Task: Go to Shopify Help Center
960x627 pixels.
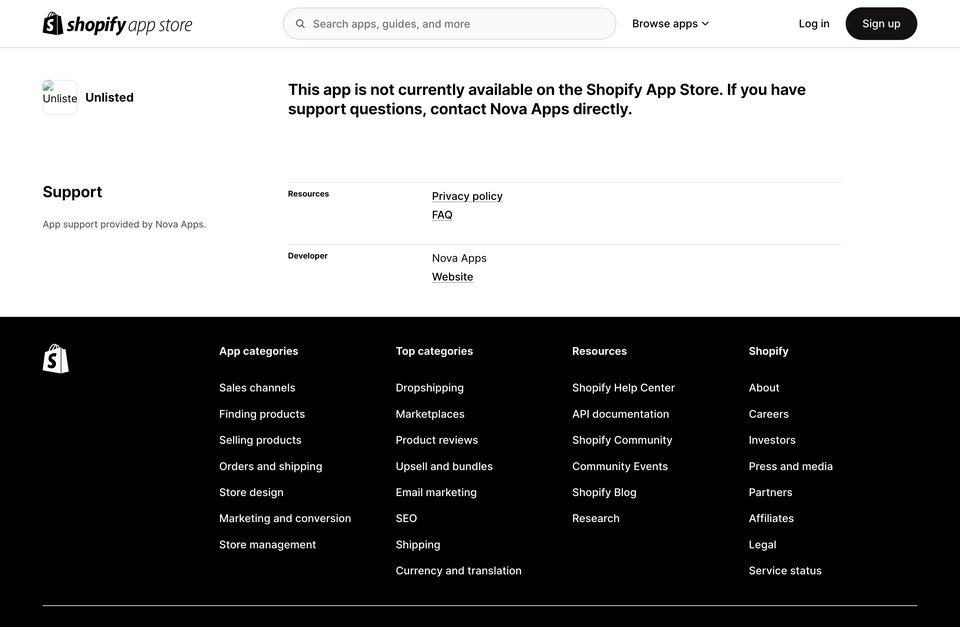Action: tap(623, 388)
